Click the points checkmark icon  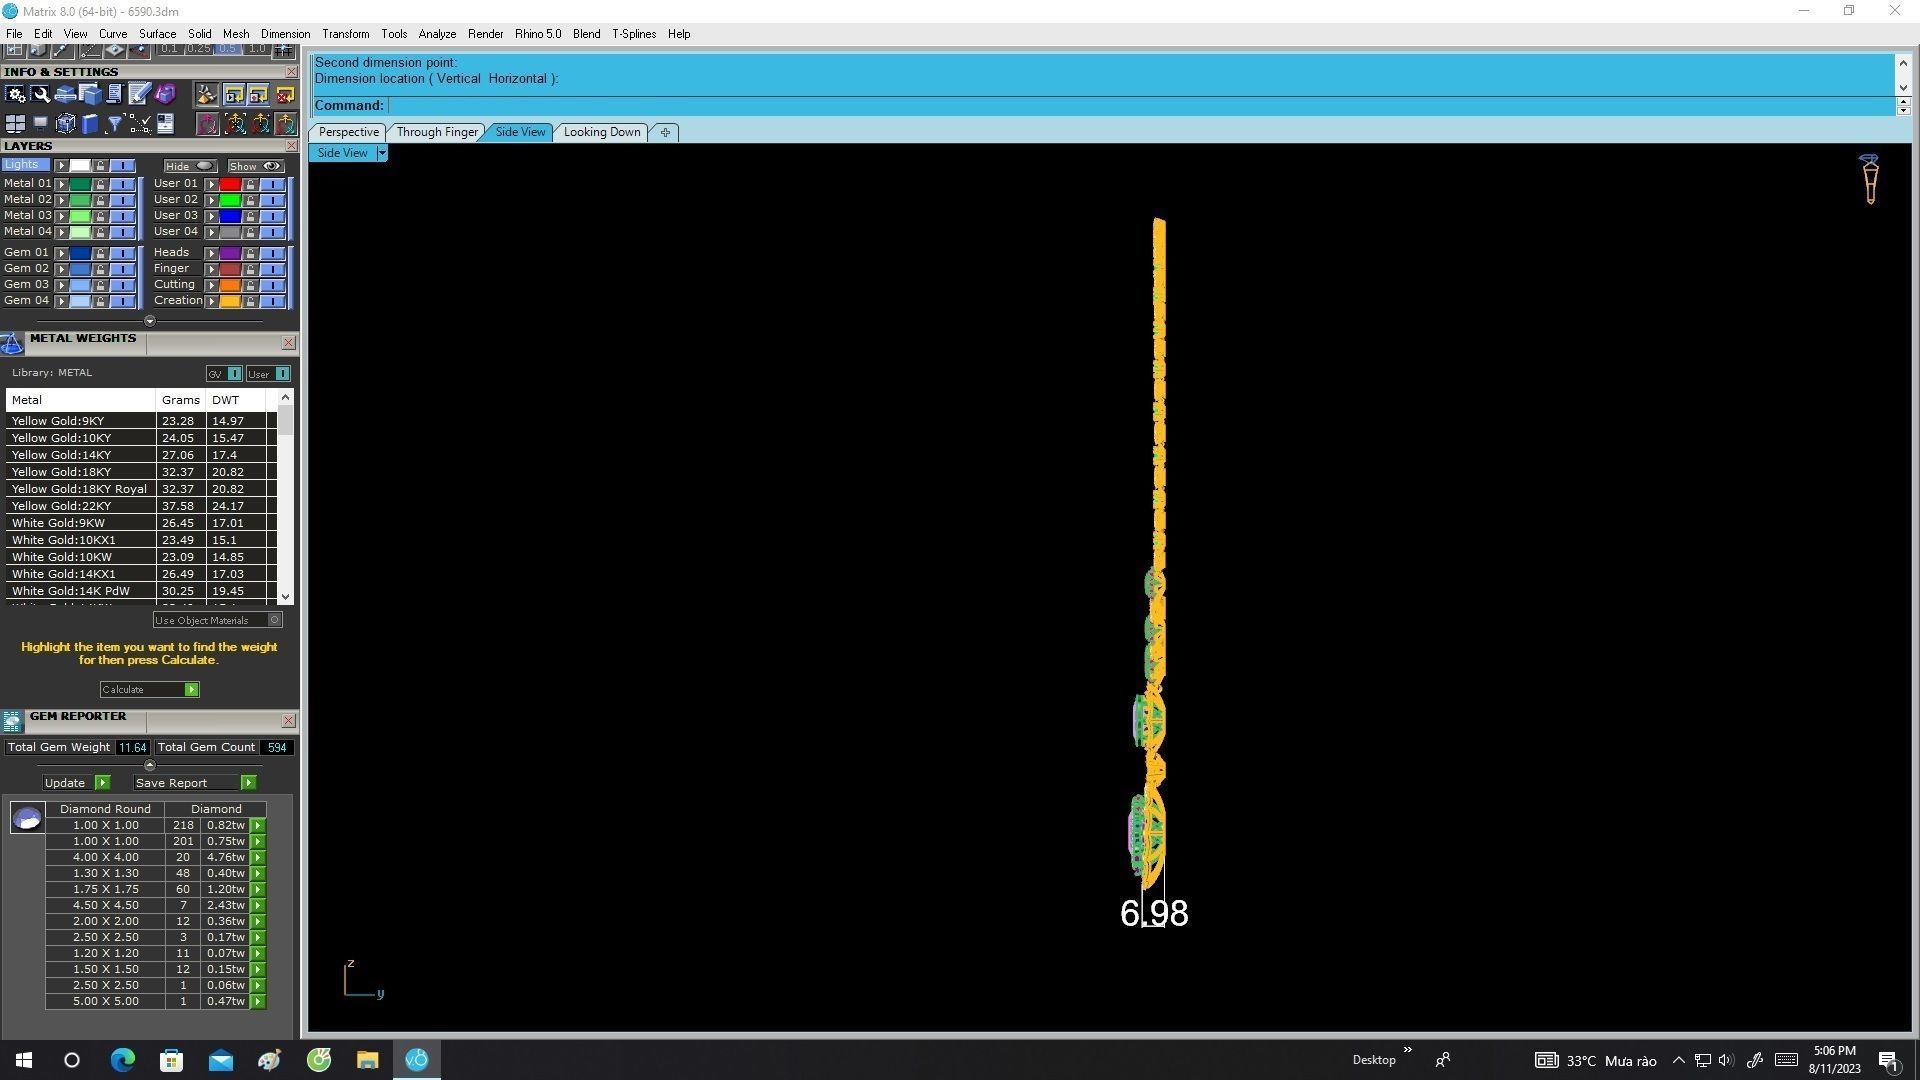pyautogui.click(x=141, y=124)
